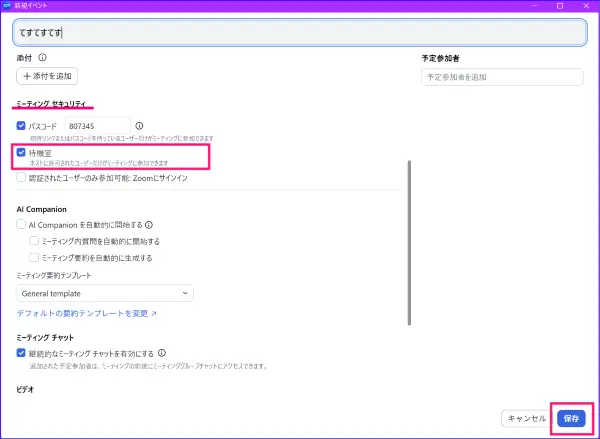Click the info icon beside 継続的なミーティング チャット
This screenshot has width=600, height=439.
(x=162, y=353)
